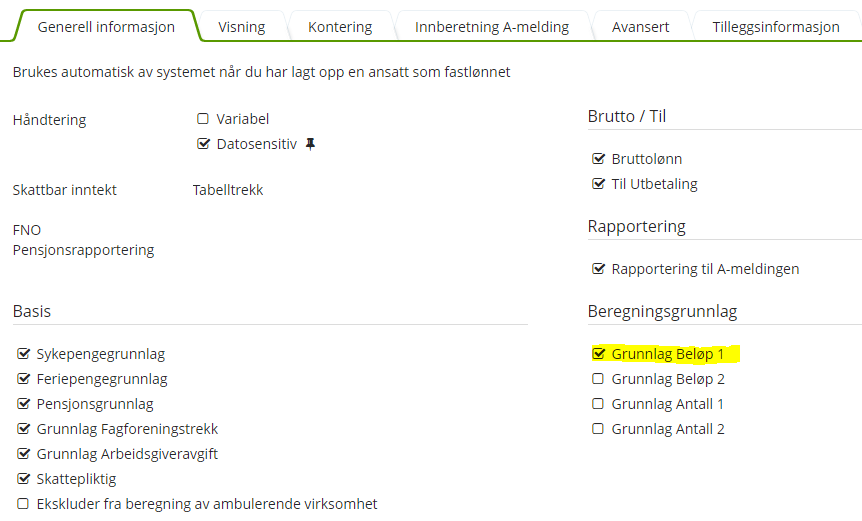Toggle the Sykepengegrunnlag checkbox

[x=23, y=354]
